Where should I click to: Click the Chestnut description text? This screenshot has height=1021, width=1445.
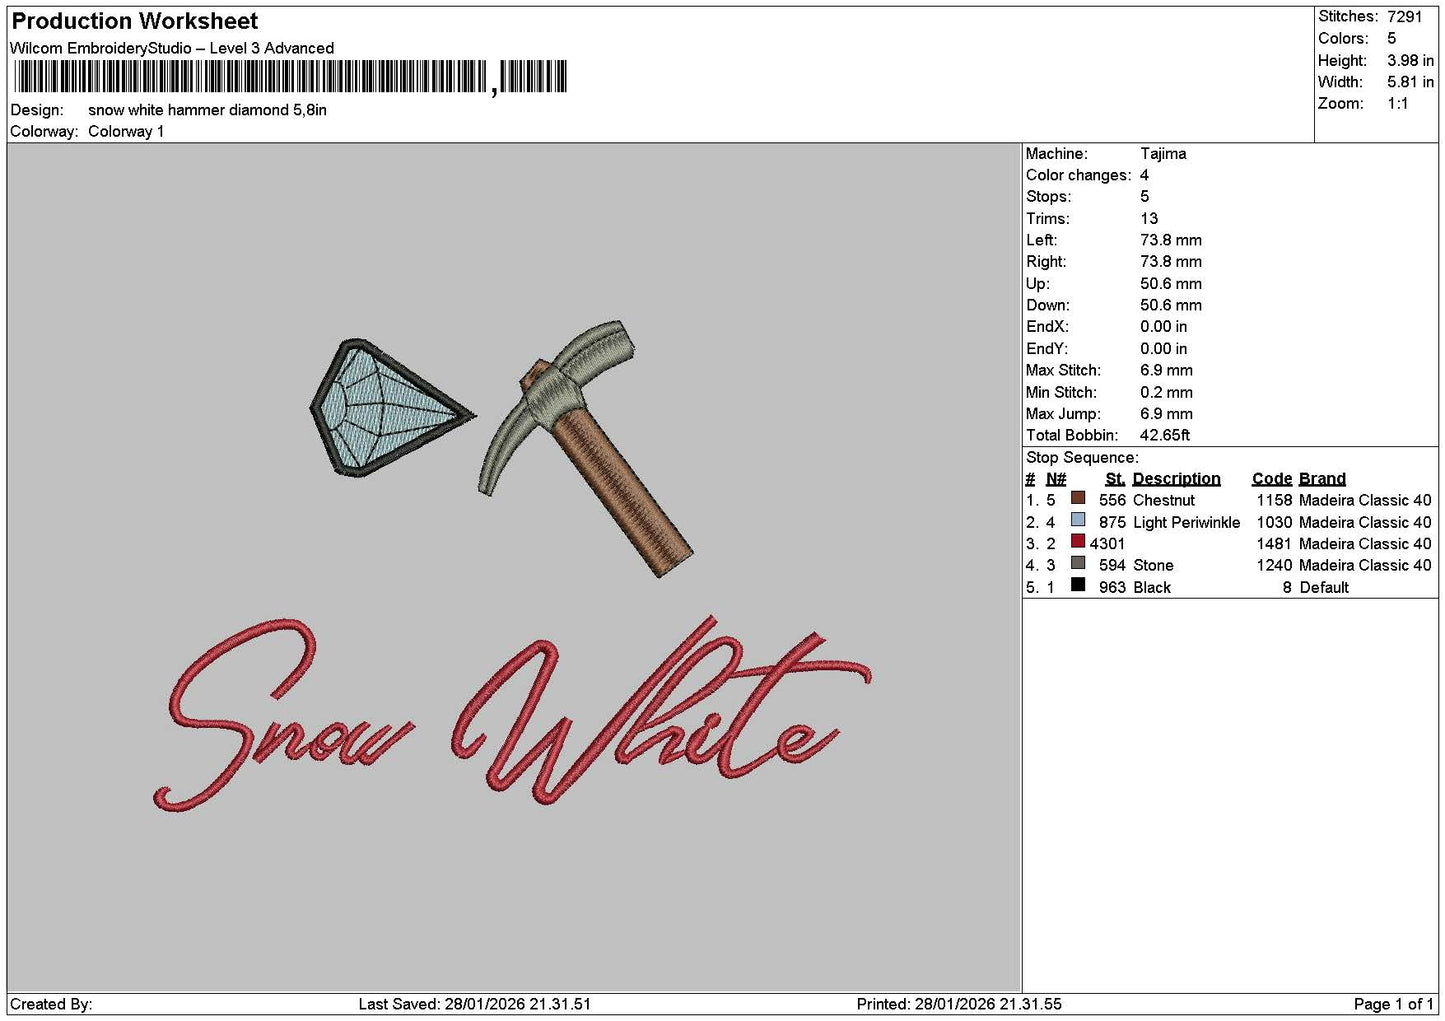click(1164, 500)
